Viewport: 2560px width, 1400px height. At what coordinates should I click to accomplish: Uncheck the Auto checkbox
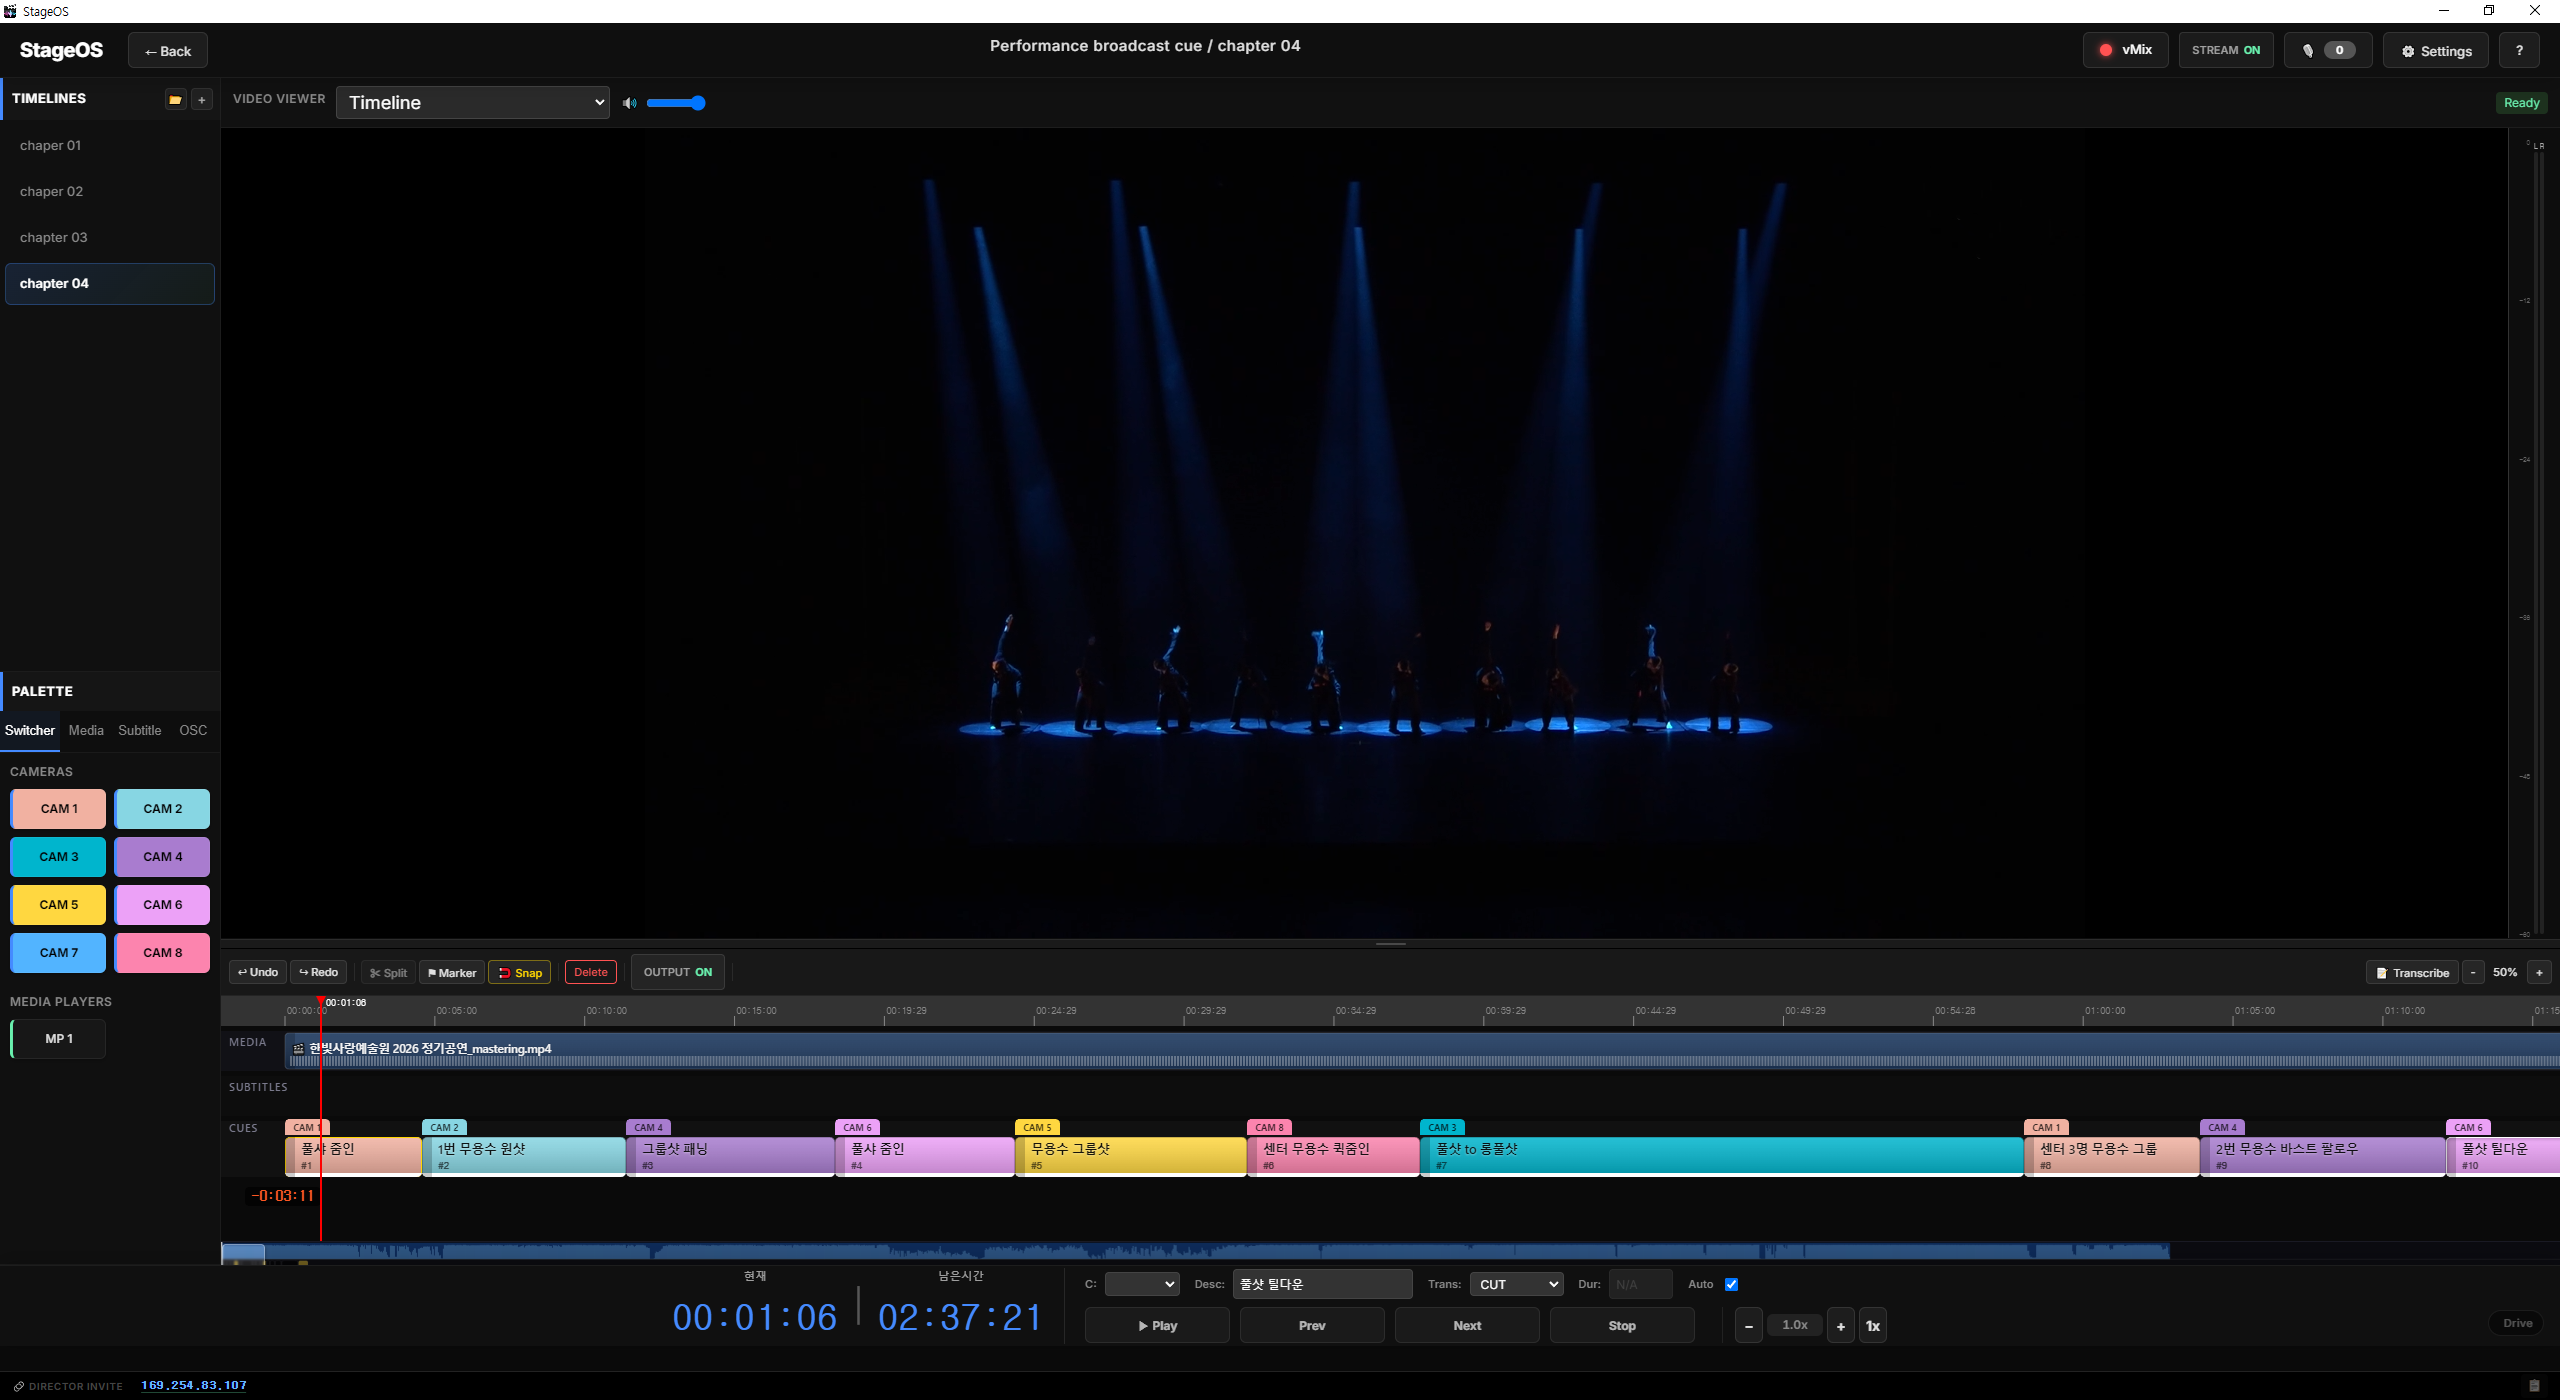coord(1732,1285)
